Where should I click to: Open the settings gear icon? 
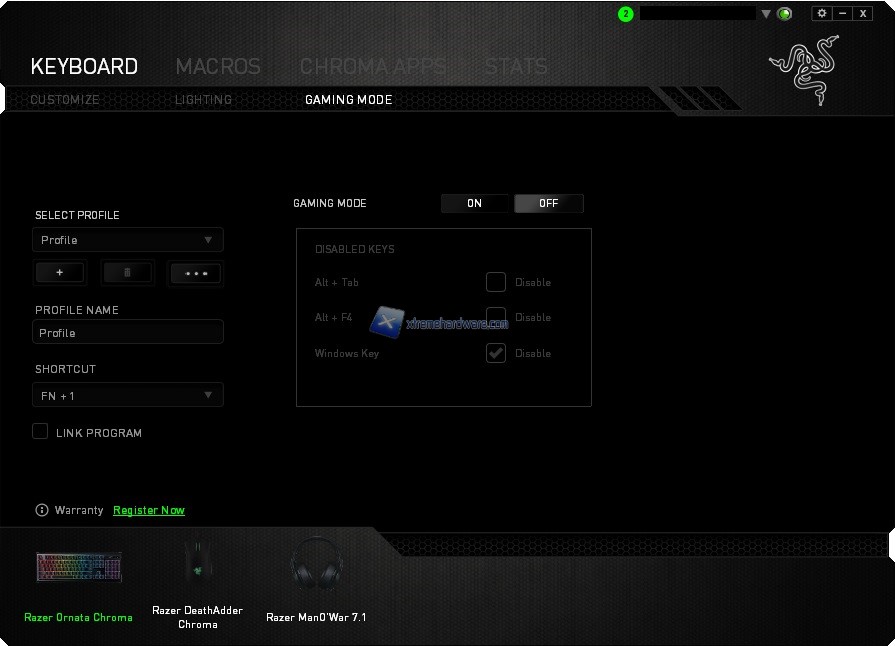click(822, 13)
